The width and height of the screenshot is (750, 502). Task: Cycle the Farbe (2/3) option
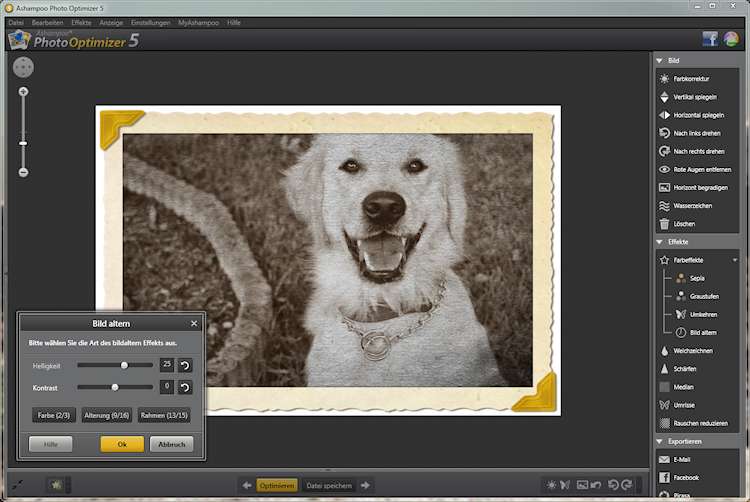point(52,415)
